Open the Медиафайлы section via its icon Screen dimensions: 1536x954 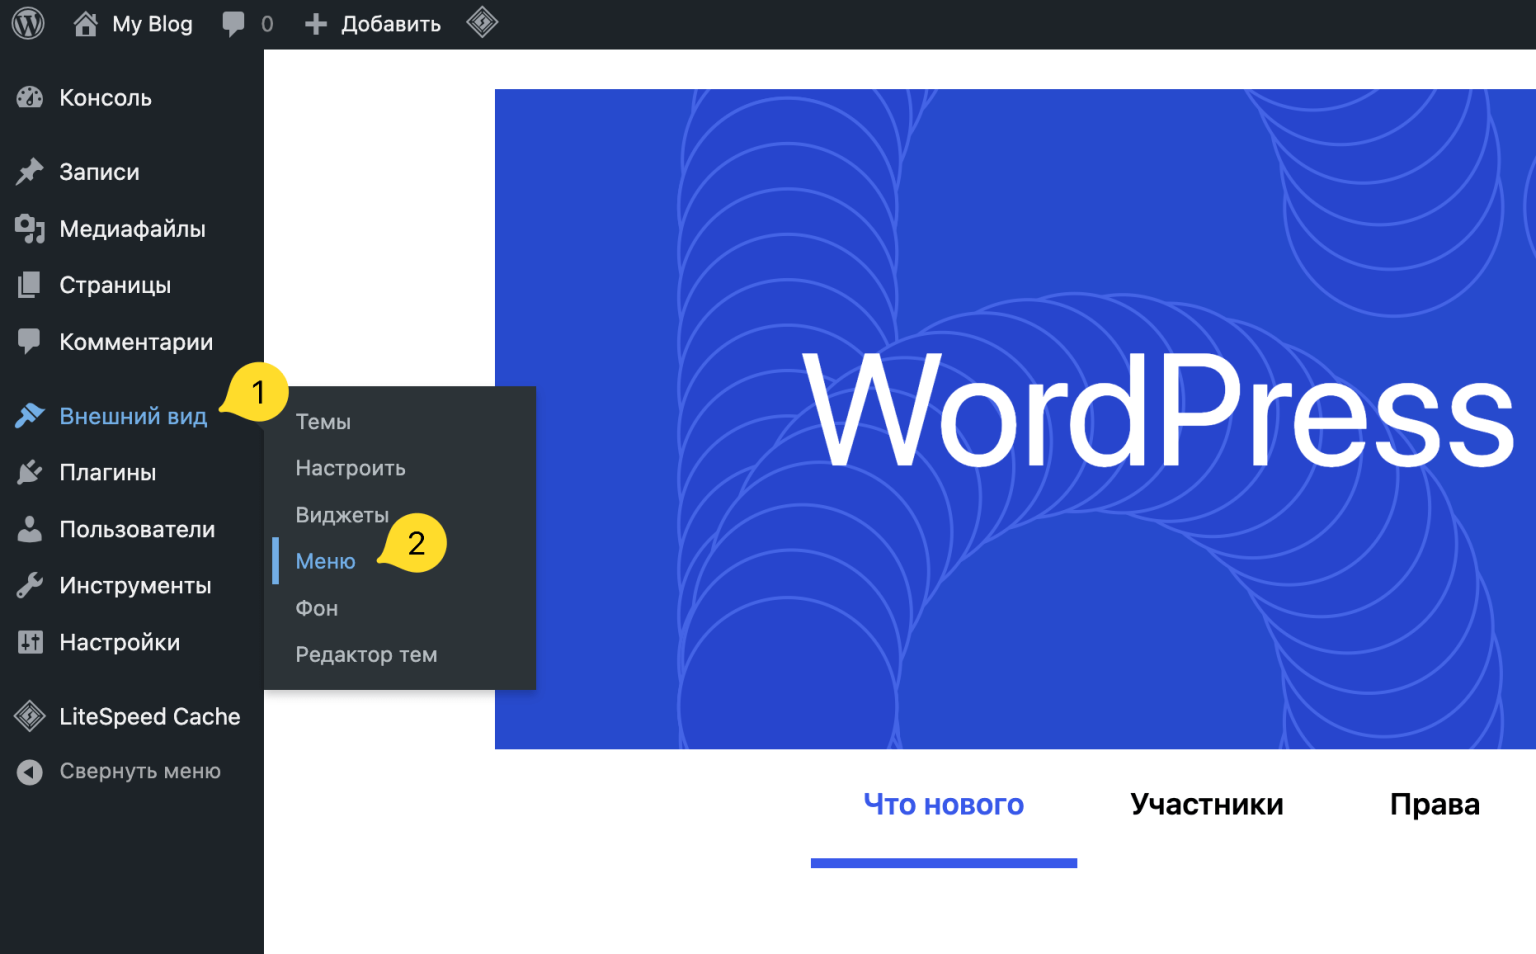point(29,229)
